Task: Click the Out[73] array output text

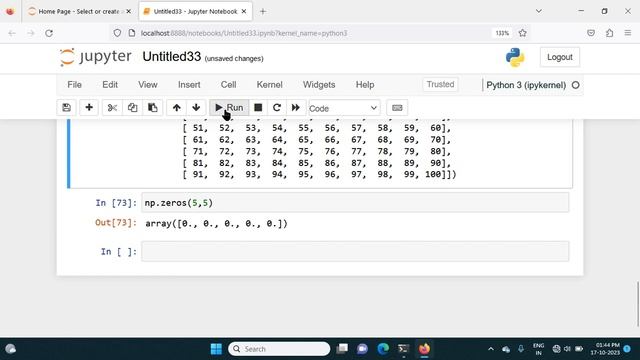Action: [x=216, y=224]
